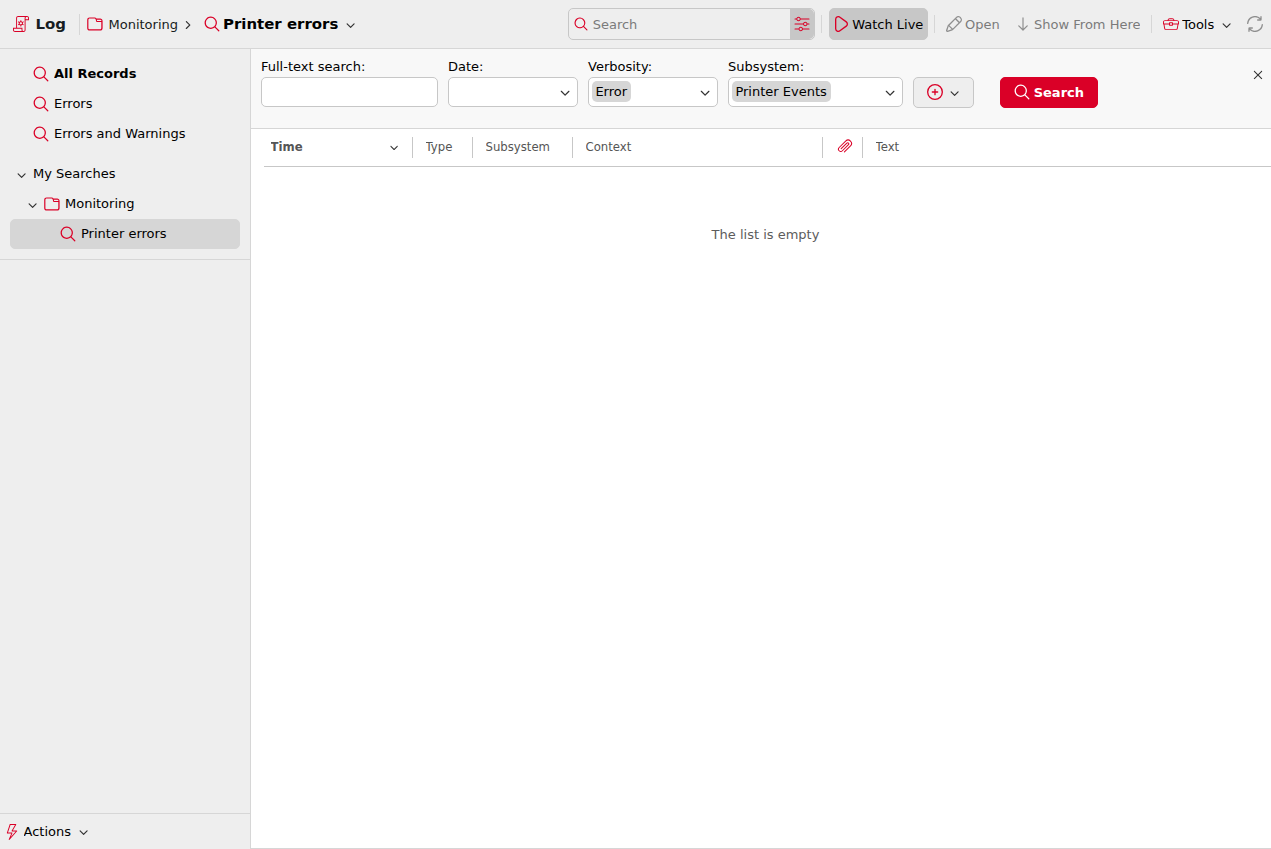Click the Log application icon
Image resolution: width=1271 pixels, height=849 pixels.
tap(20, 24)
